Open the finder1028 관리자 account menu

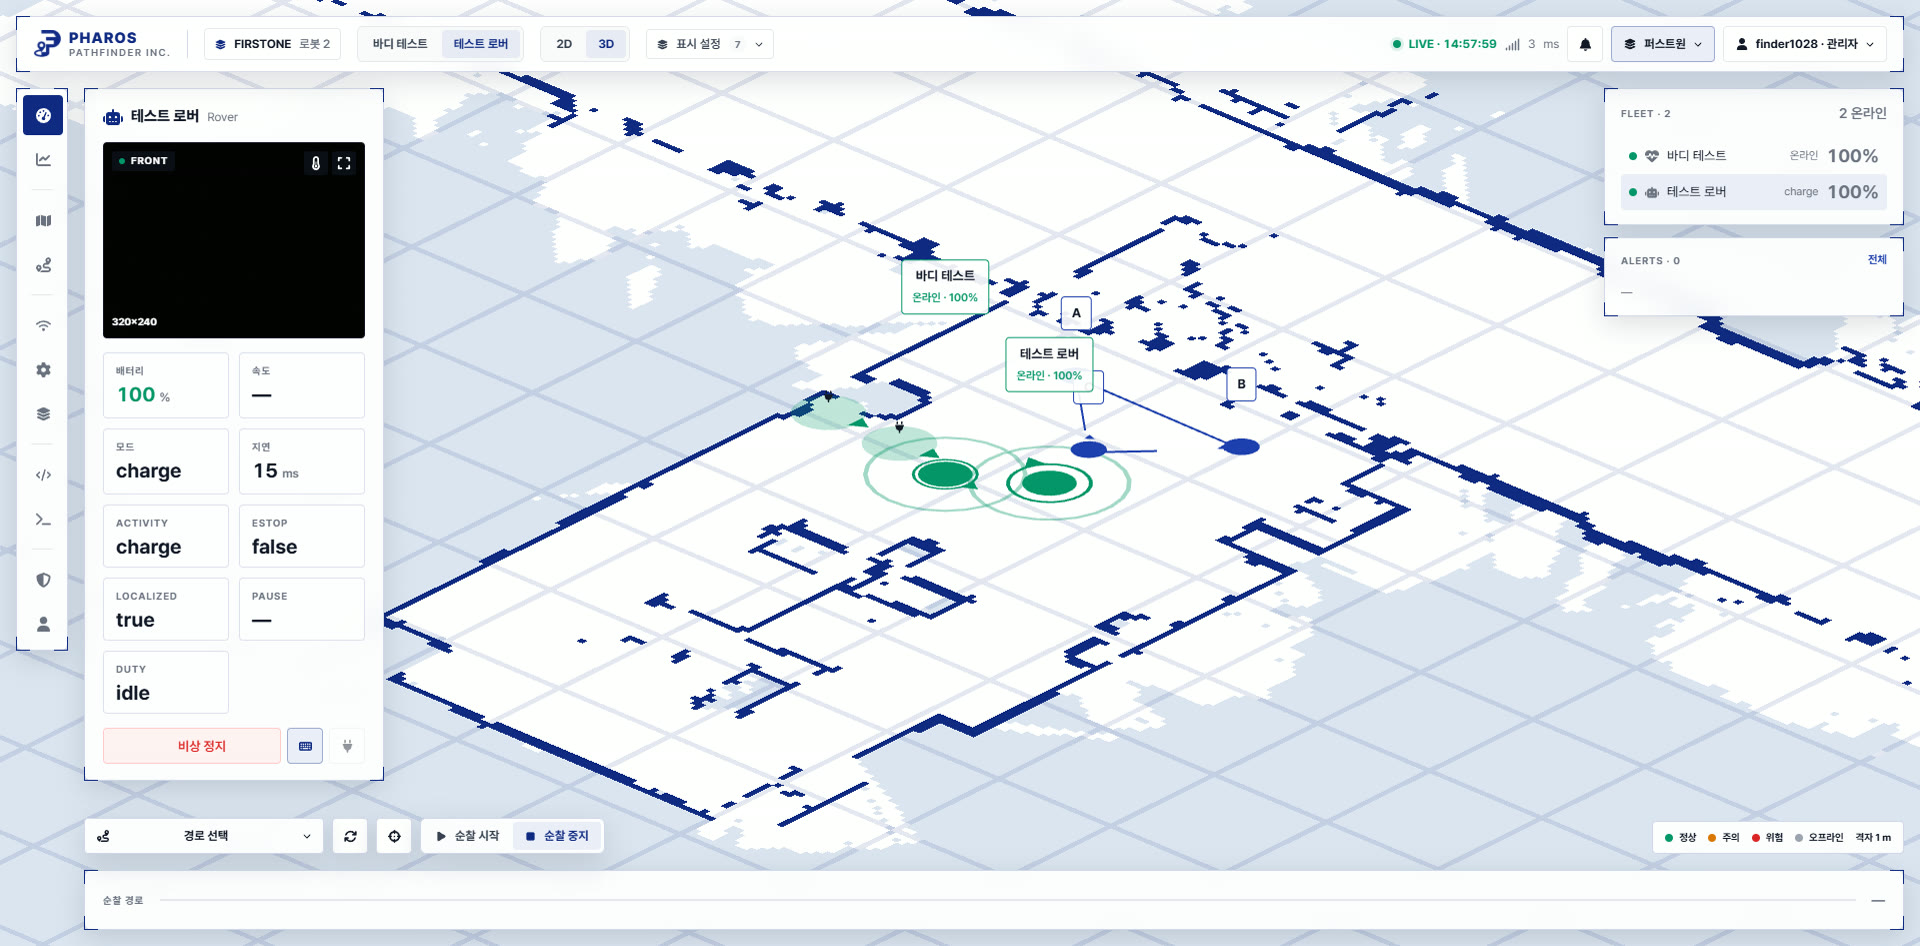[1805, 44]
